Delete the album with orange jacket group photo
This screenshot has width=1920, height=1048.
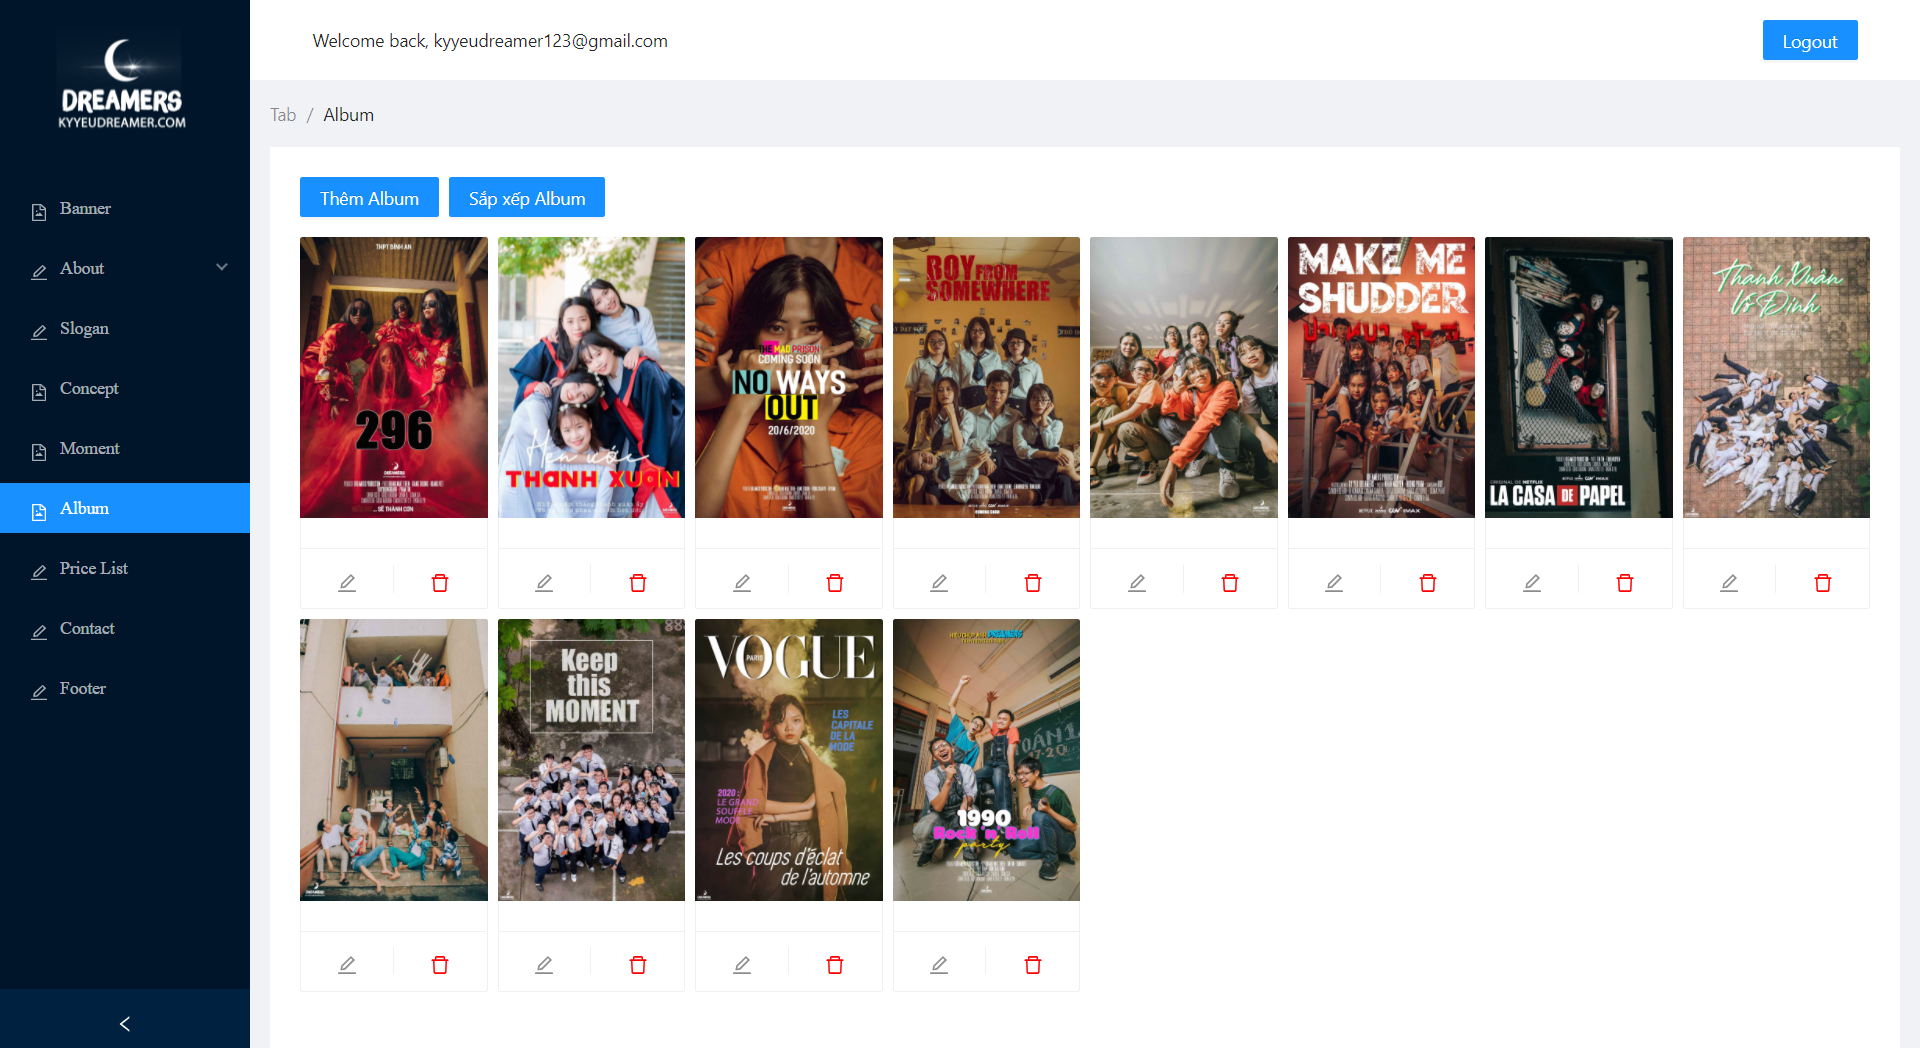1230,582
